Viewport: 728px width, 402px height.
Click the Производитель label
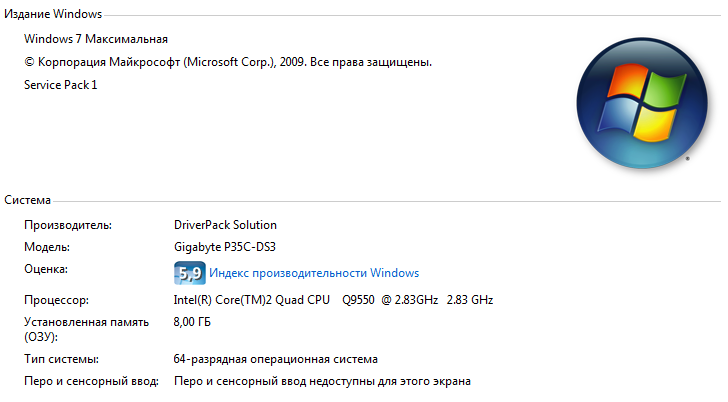(68, 225)
